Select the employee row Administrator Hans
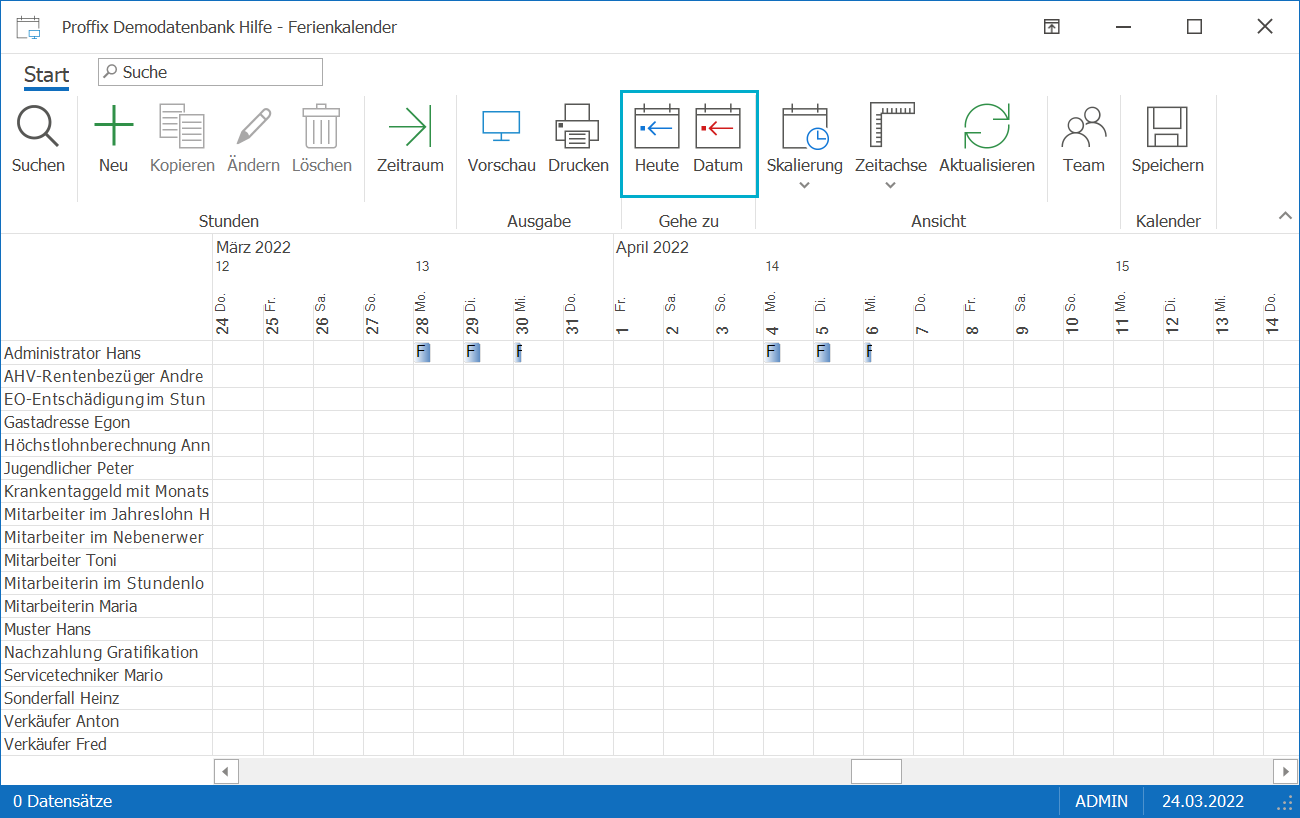 [x=106, y=353]
